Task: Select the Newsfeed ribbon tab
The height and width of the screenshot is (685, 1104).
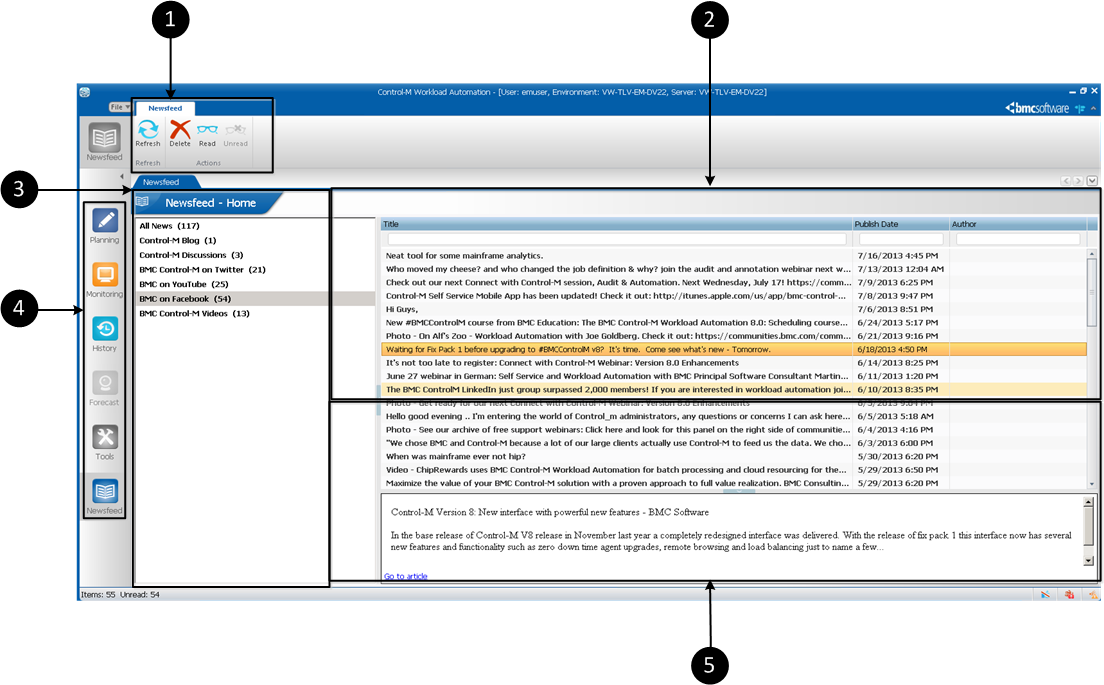Action: (166, 107)
